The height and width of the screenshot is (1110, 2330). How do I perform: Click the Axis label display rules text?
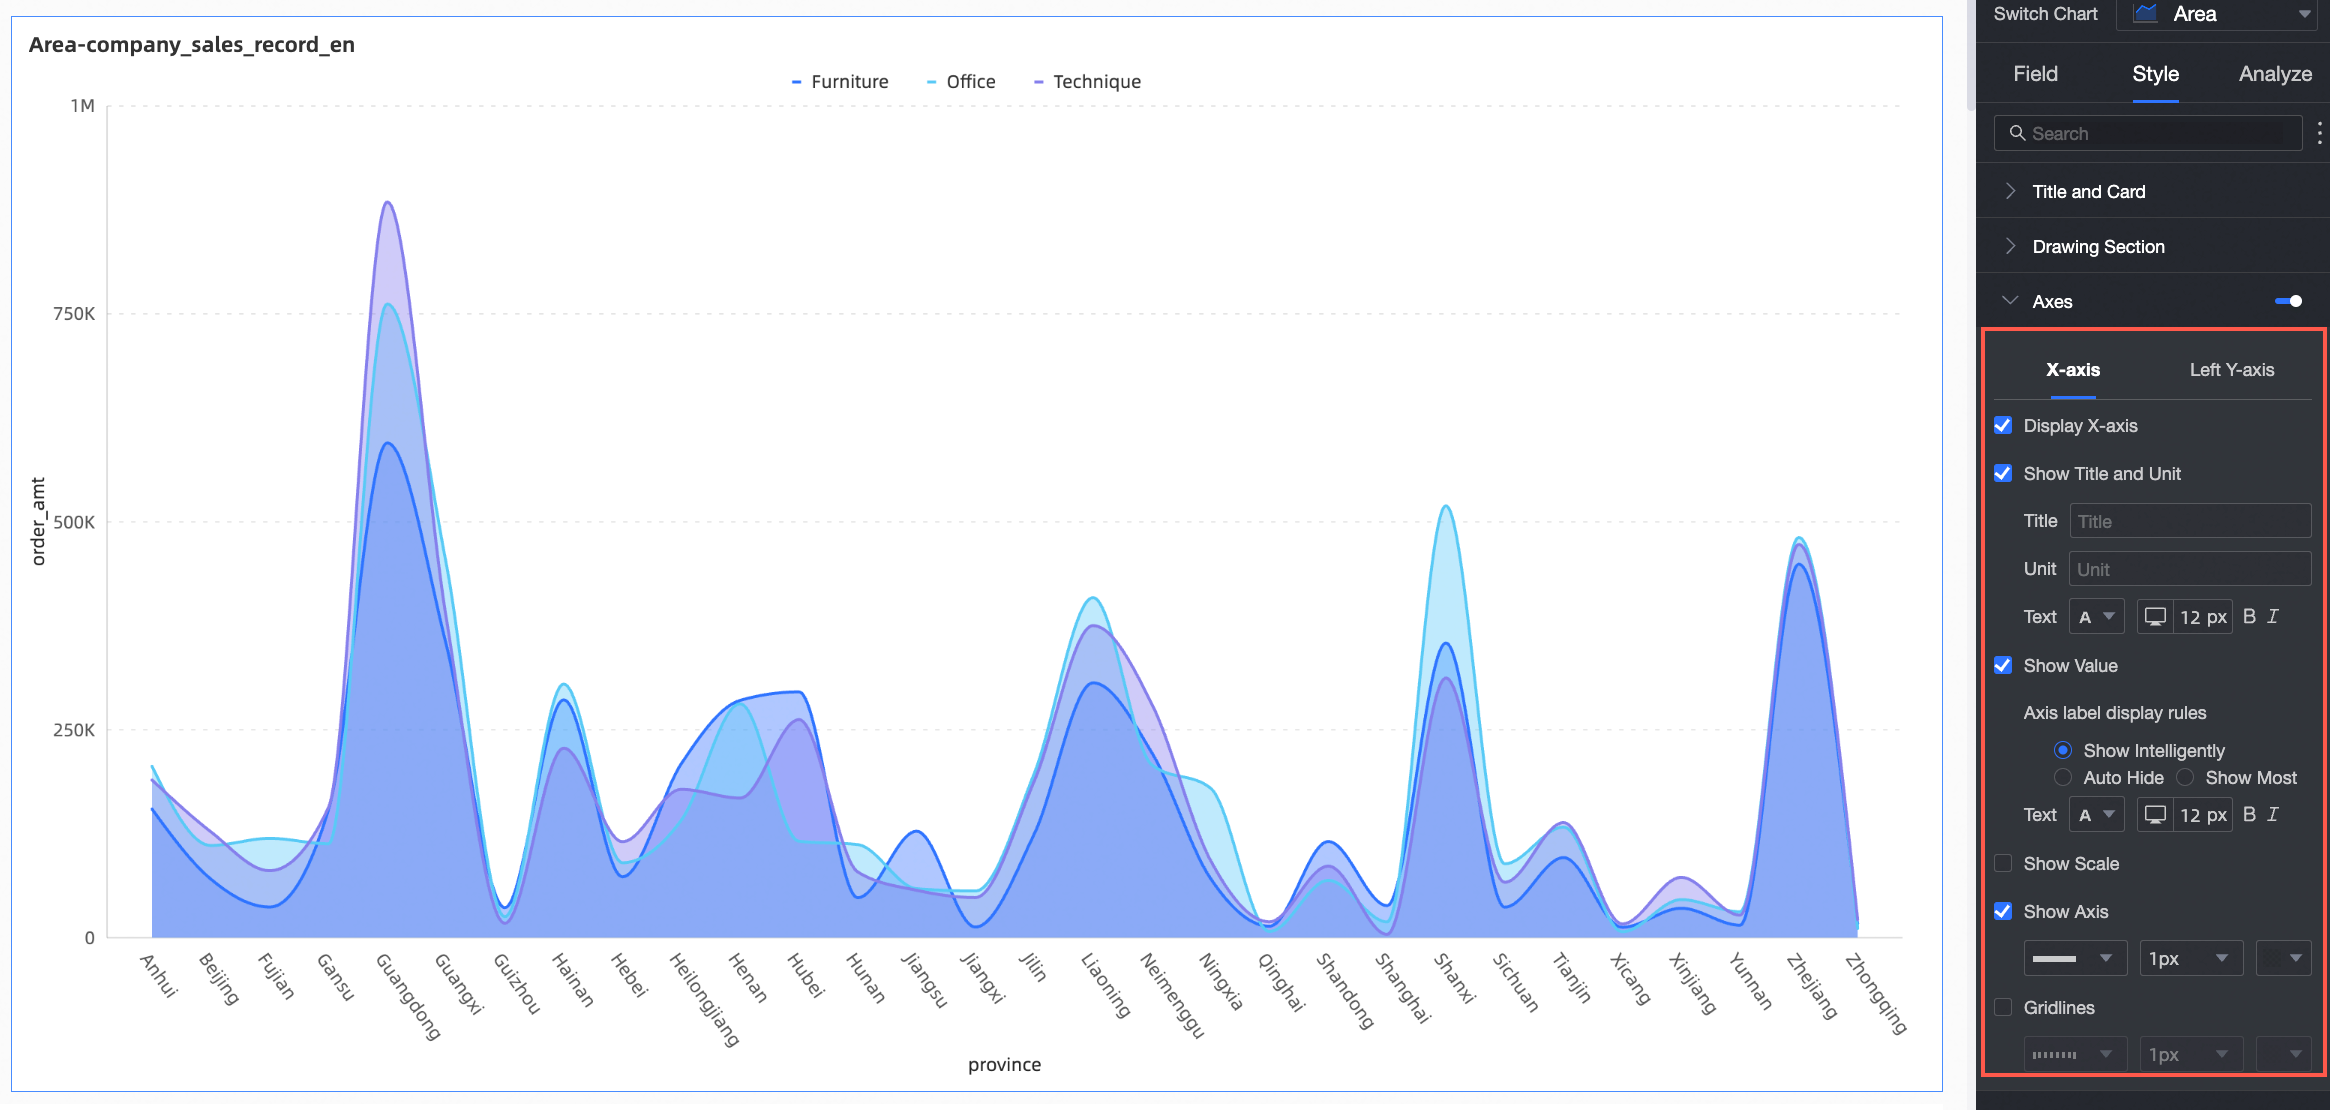pos(2114,713)
